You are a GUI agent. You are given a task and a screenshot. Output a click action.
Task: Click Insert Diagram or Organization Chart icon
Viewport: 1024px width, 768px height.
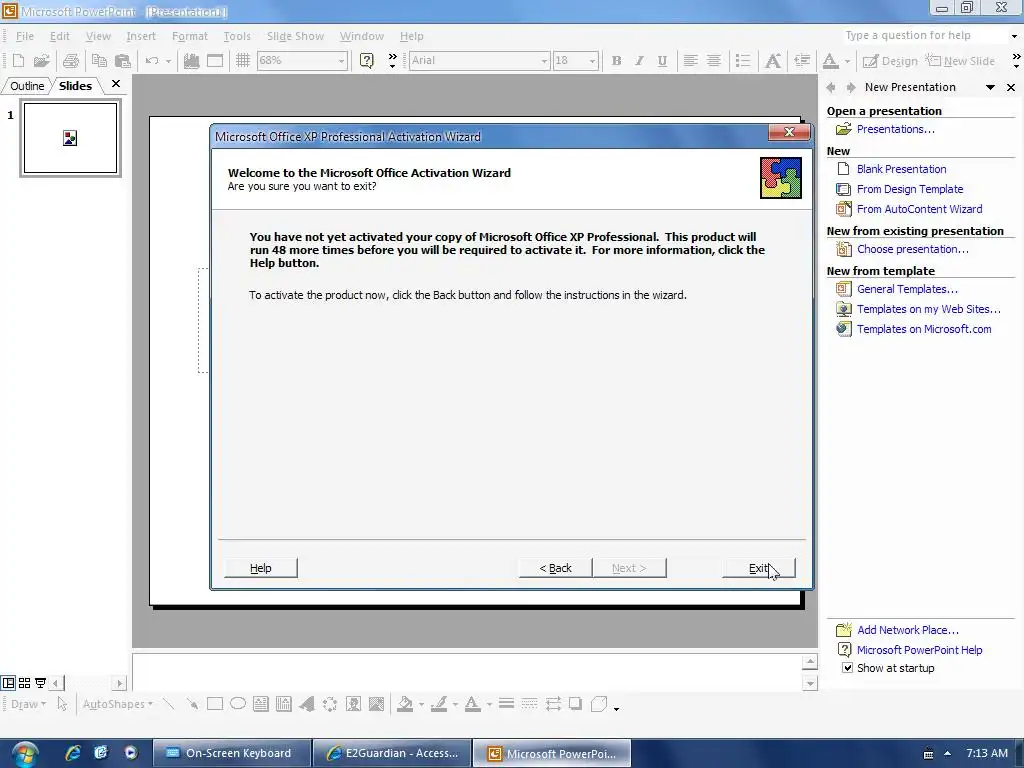point(330,704)
